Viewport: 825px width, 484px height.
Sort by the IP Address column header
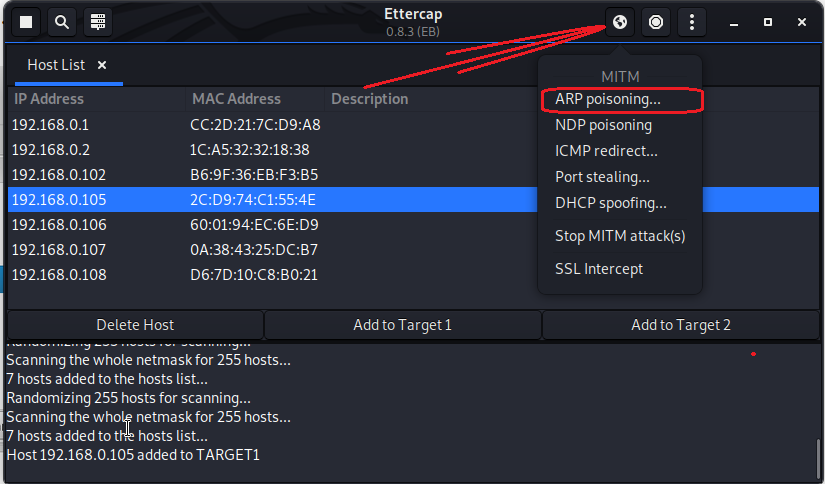coord(48,99)
